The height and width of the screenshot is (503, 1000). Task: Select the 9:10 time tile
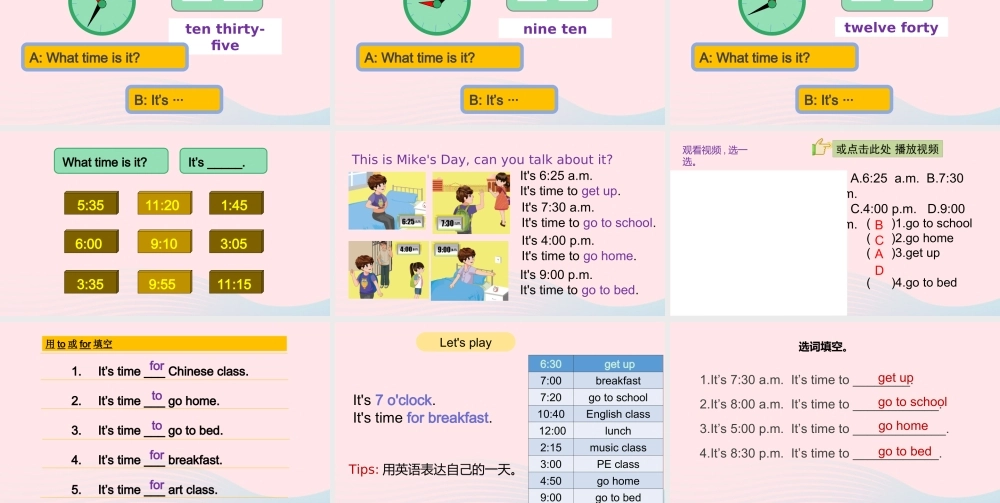(x=165, y=242)
